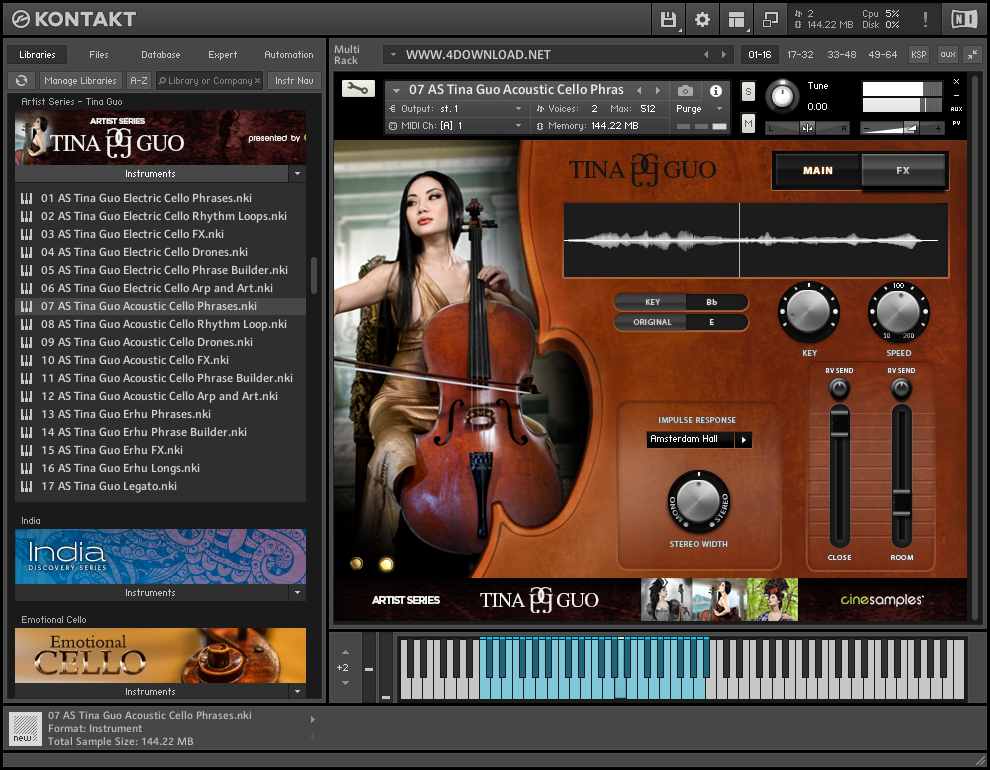
Task: Switch to the Automation tab
Action: tap(289, 55)
